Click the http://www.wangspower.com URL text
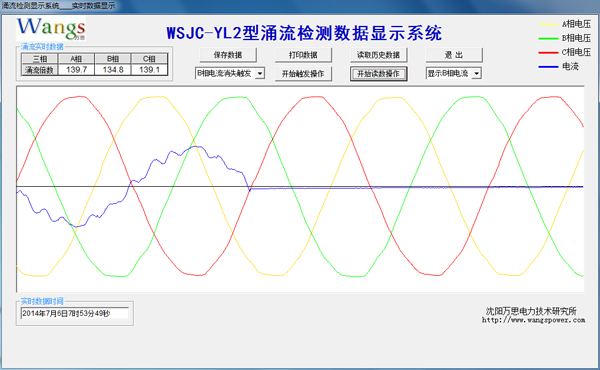The width and height of the screenshot is (600, 370). (533, 320)
